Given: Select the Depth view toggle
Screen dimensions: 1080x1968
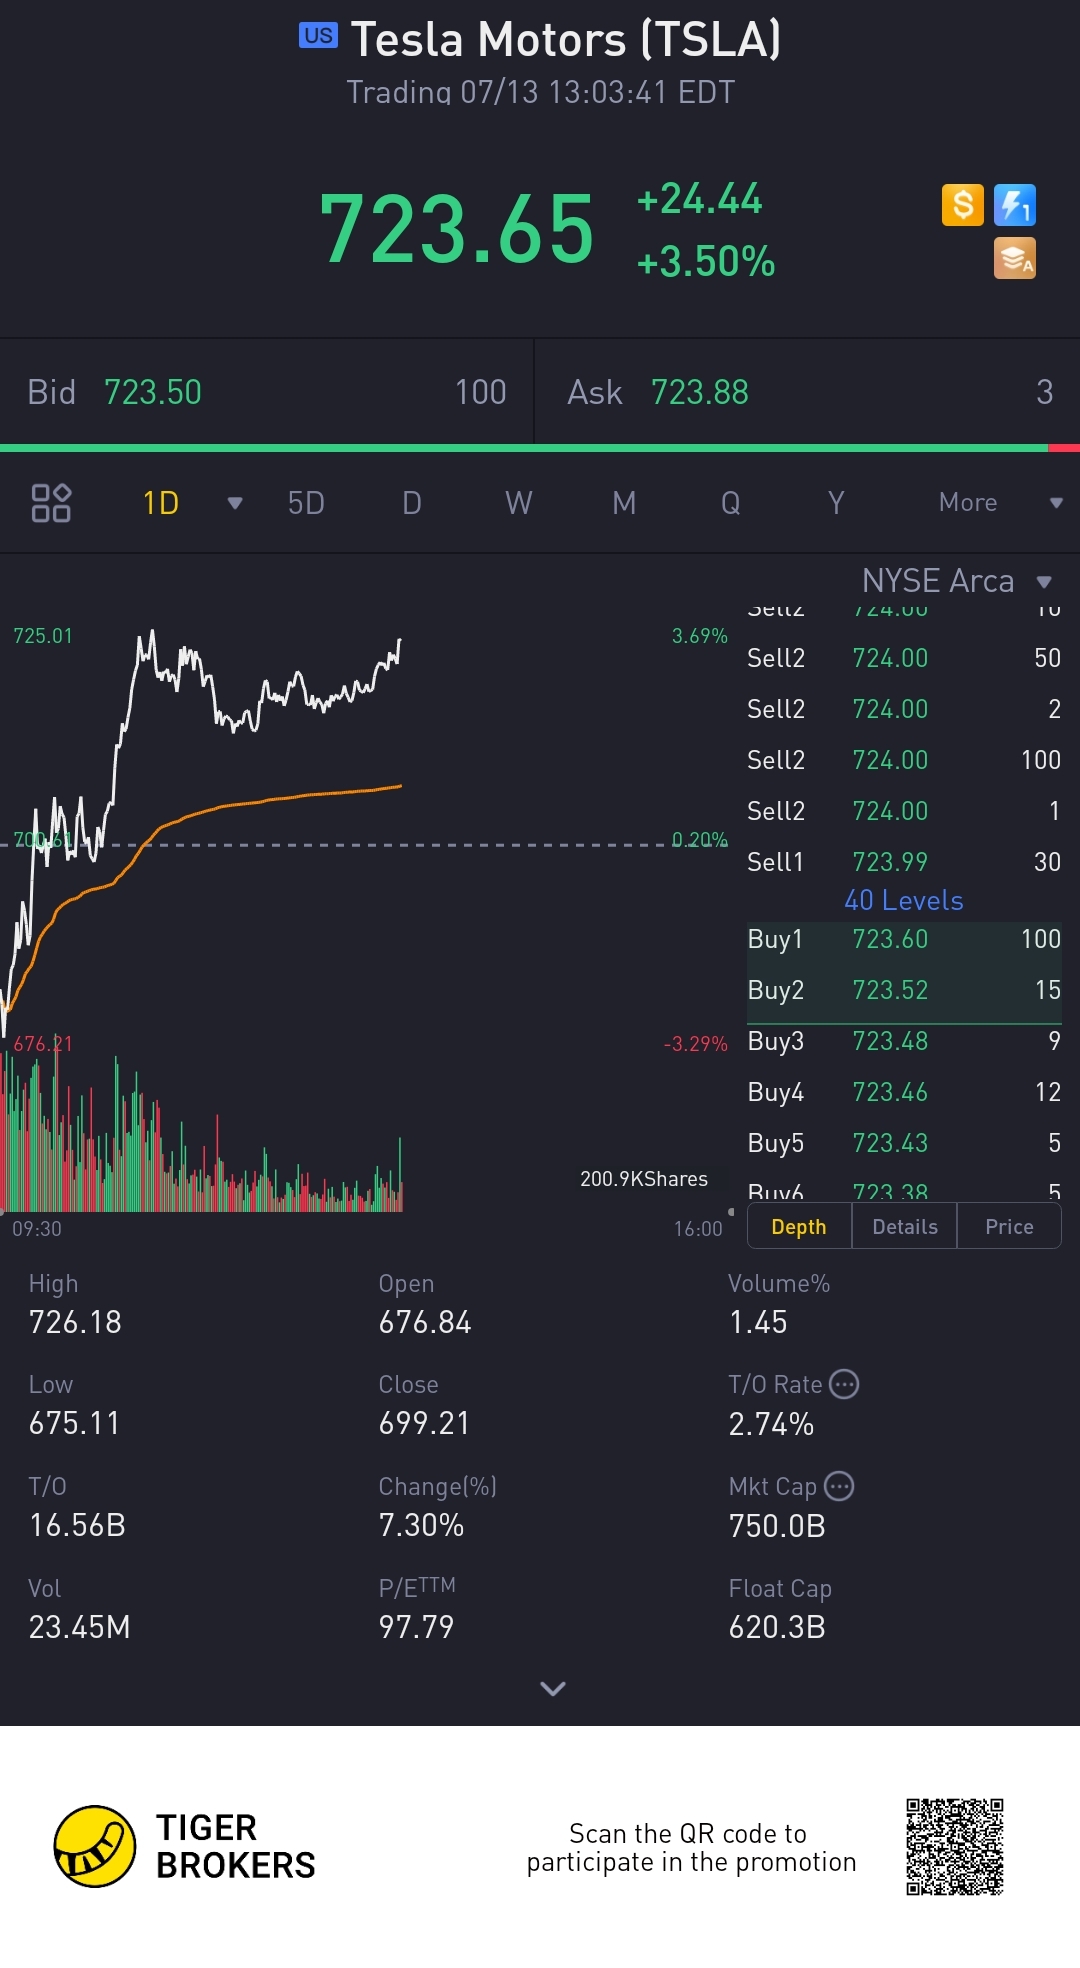Looking at the screenshot, I should pos(799,1227).
